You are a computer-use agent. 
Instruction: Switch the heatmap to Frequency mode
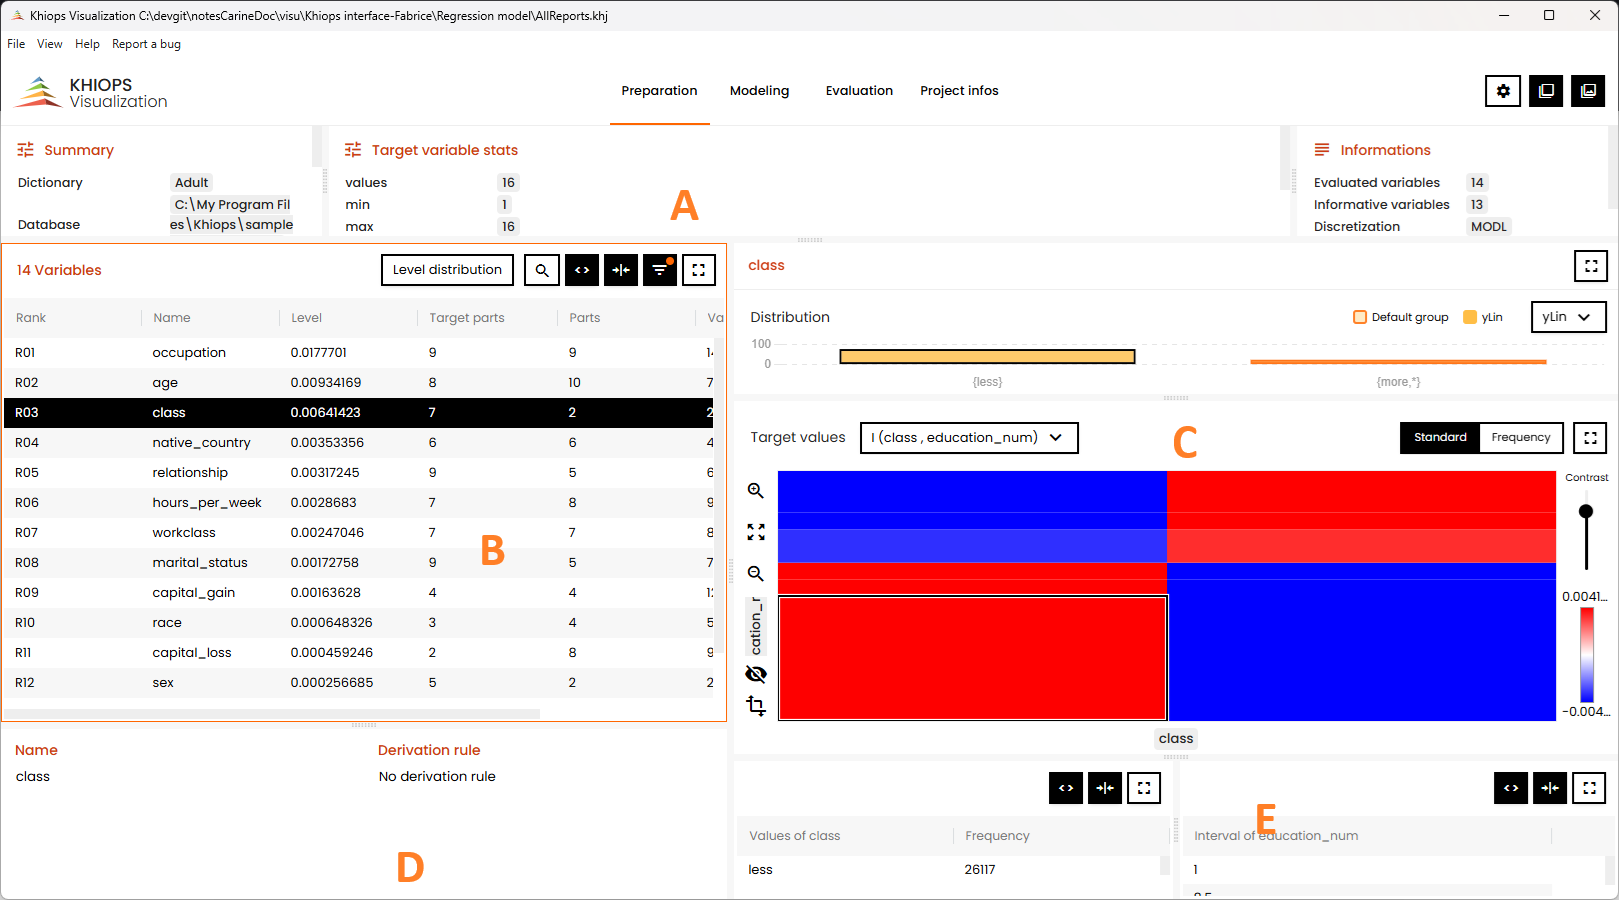(x=1521, y=438)
